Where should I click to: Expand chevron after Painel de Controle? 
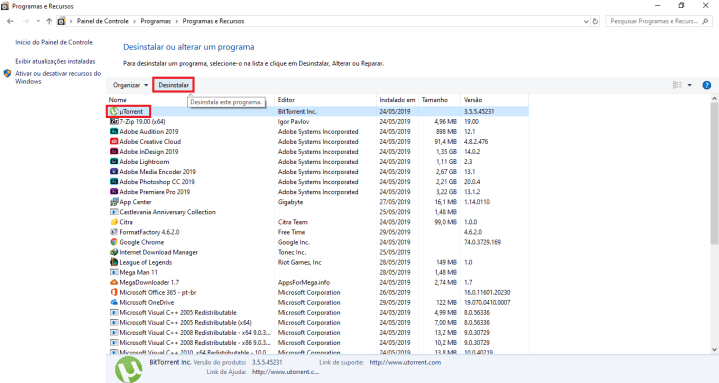(x=134, y=21)
